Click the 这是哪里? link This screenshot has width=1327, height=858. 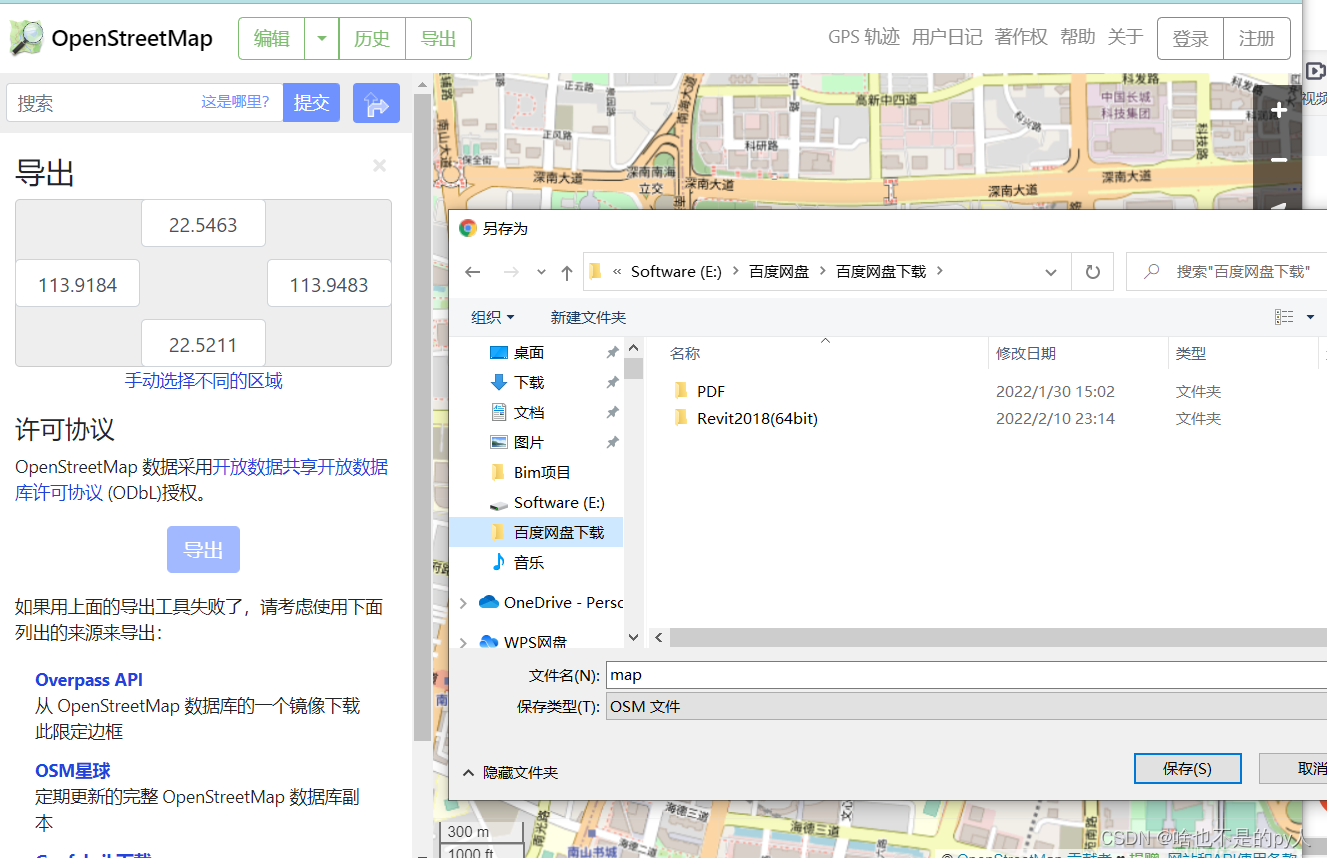[235, 101]
